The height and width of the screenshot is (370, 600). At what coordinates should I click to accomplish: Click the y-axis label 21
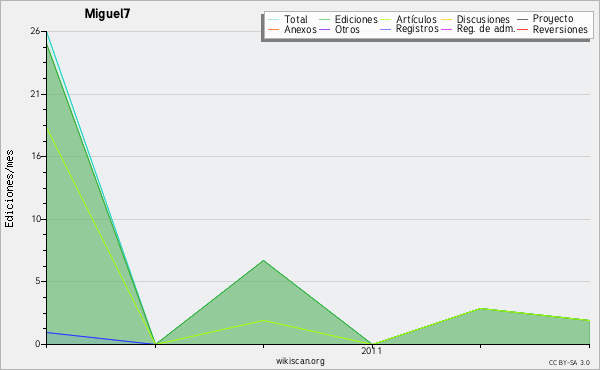pyautogui.click(x=35, y=94)
